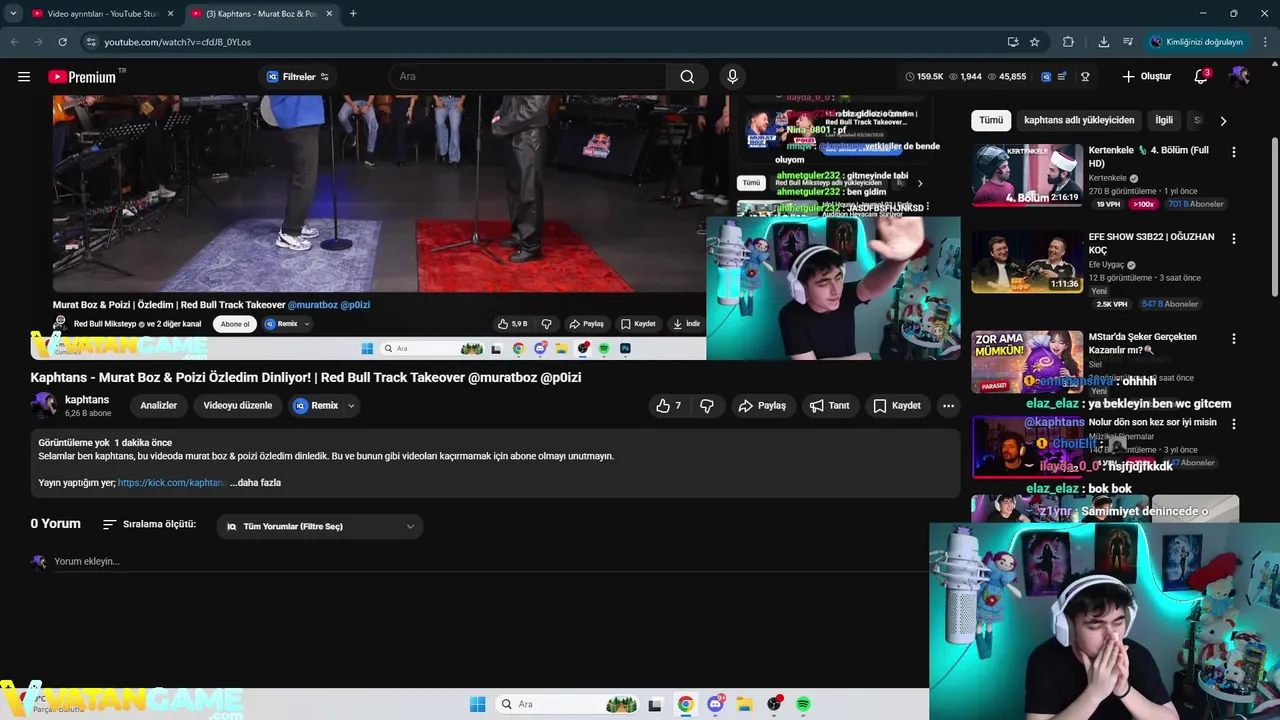Open EFE SHOW S3B22 thumbnail
This screenshot has width=1280, height=720.
pyautogui.click(x=1027, y=262)
